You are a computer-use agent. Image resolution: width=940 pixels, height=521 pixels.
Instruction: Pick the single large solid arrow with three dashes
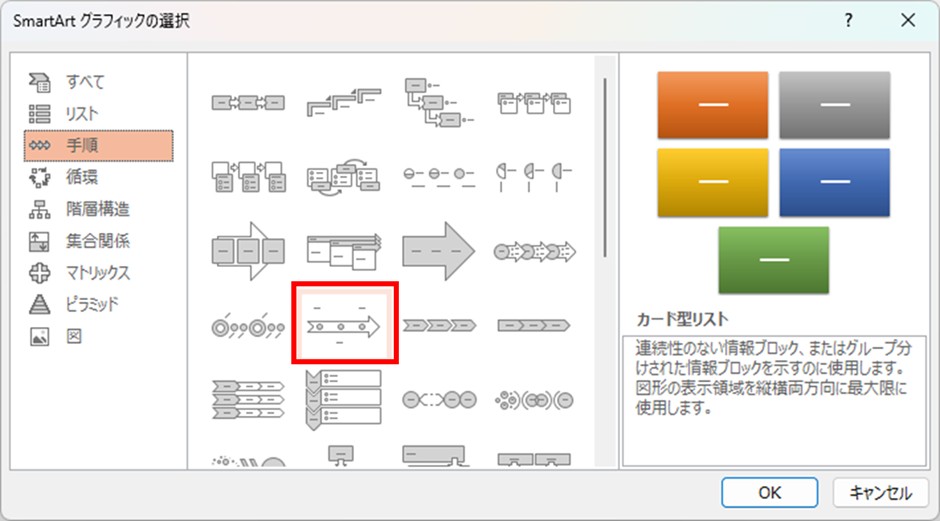[x=439, y=251]
